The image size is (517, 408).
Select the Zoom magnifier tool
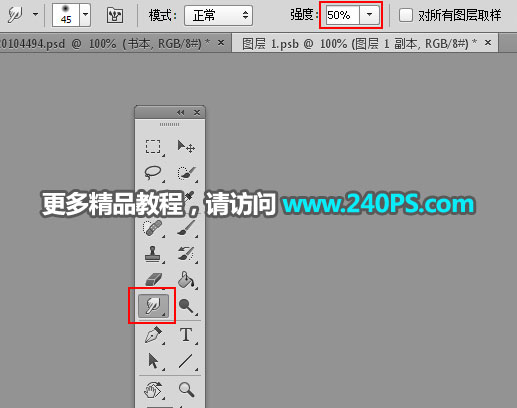click(186, 389)
